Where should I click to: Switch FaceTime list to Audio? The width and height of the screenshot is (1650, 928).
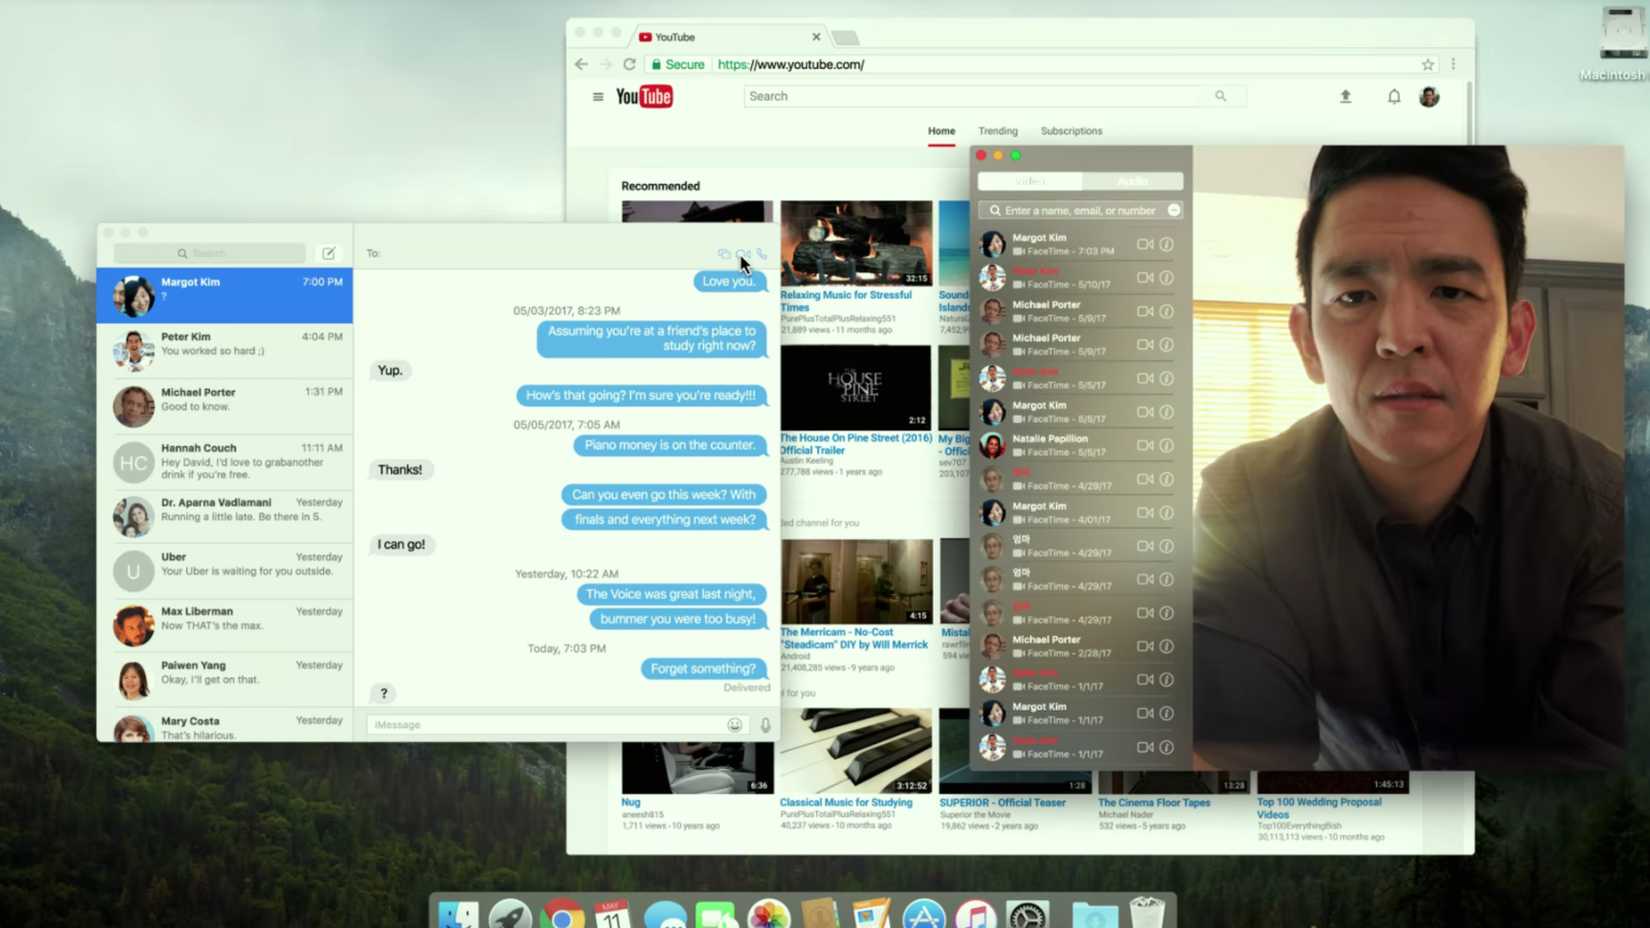point(1132,181)
